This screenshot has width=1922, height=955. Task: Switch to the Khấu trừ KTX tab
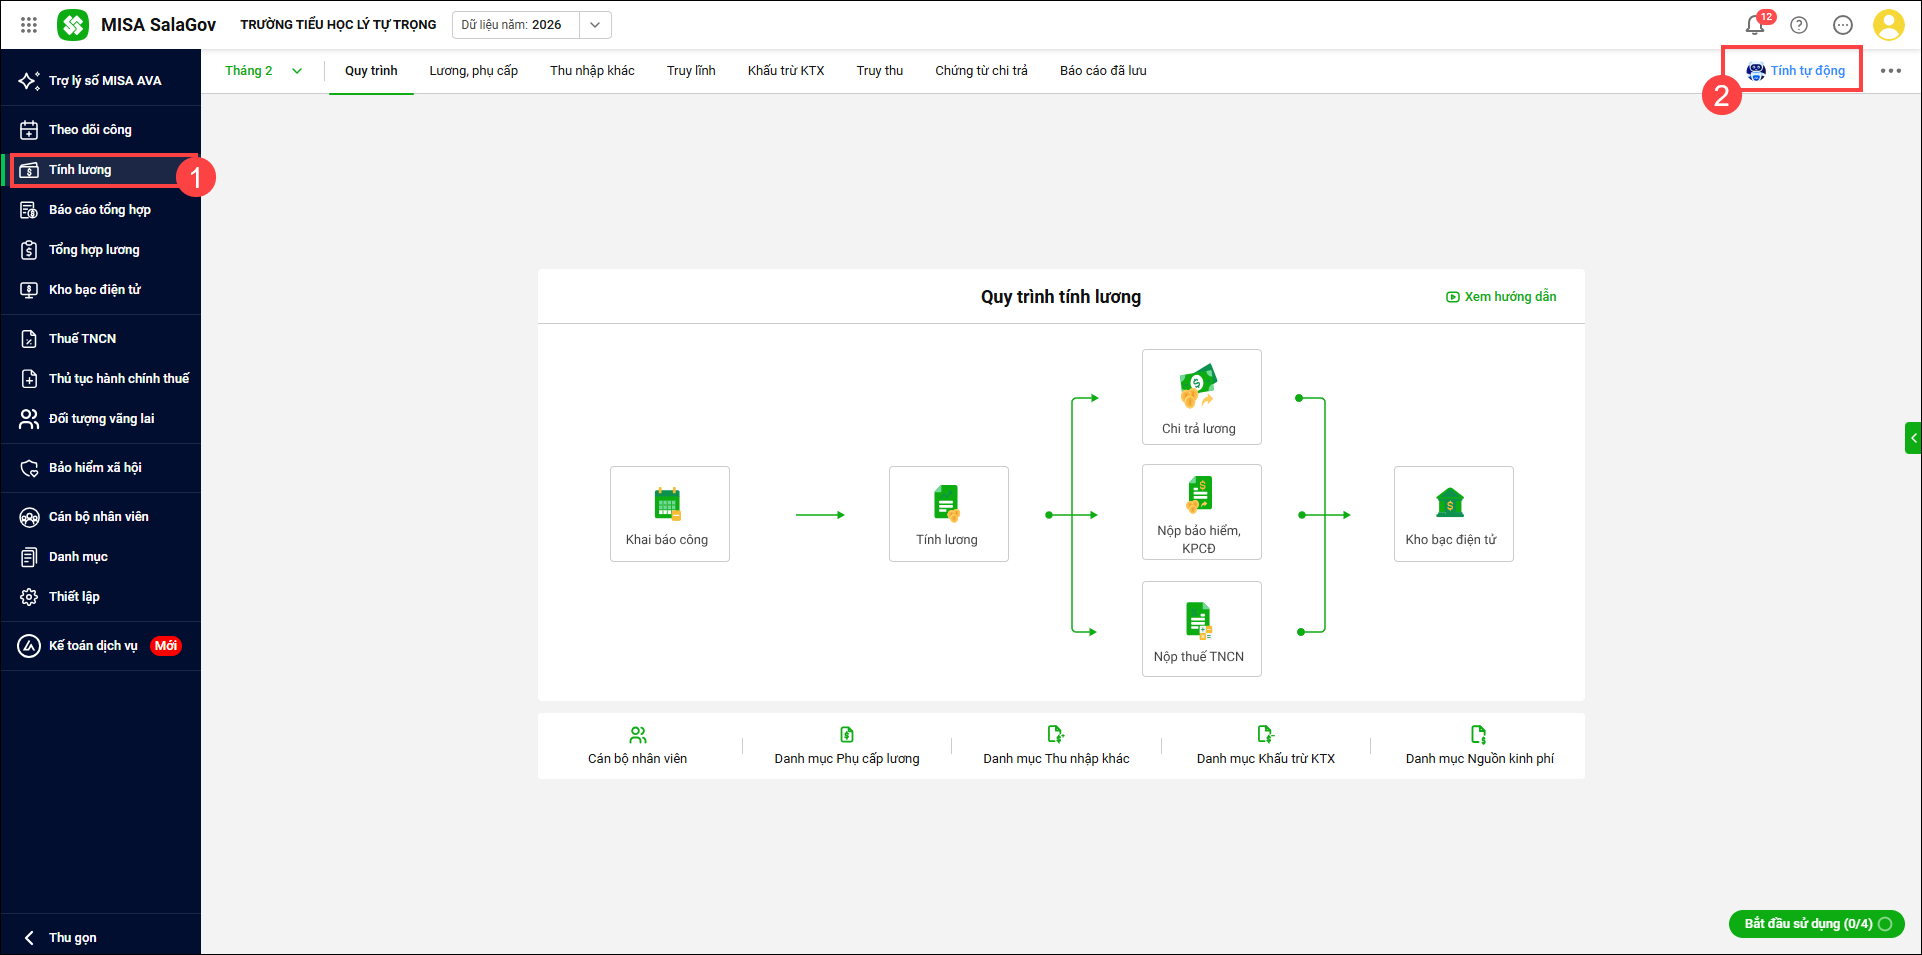[x=786, y=71]
